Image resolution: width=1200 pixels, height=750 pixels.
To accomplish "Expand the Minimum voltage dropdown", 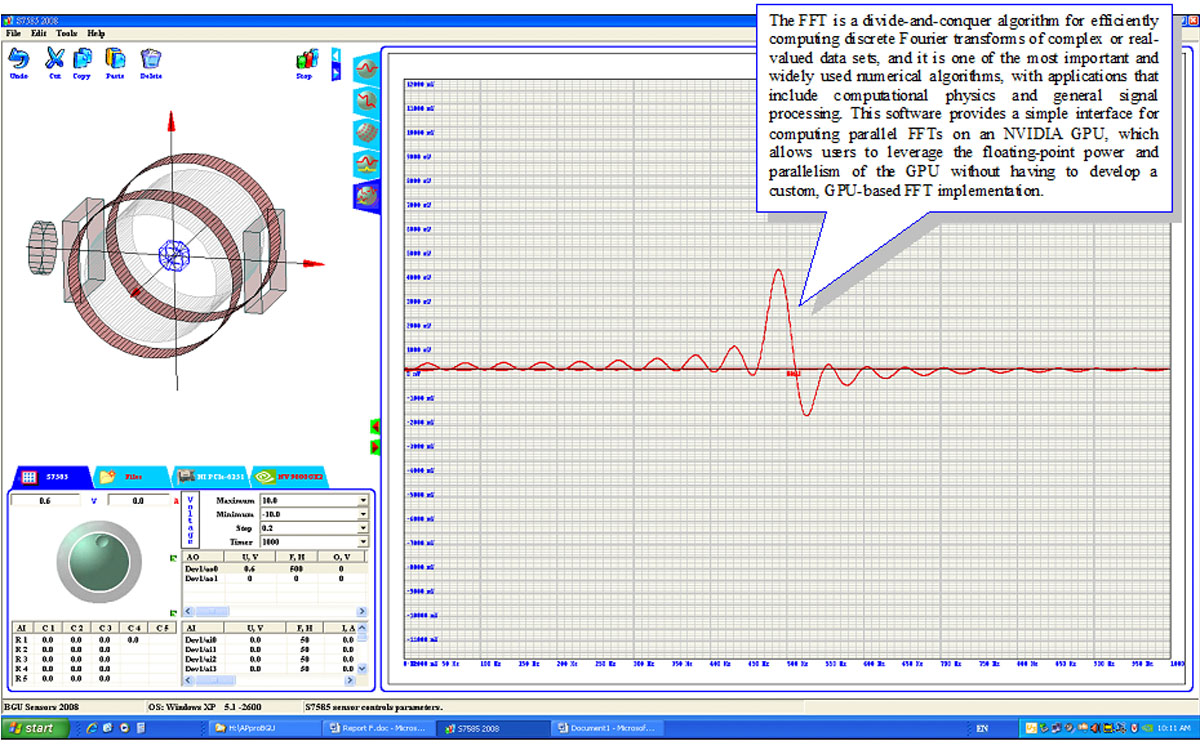I will 362,514.
